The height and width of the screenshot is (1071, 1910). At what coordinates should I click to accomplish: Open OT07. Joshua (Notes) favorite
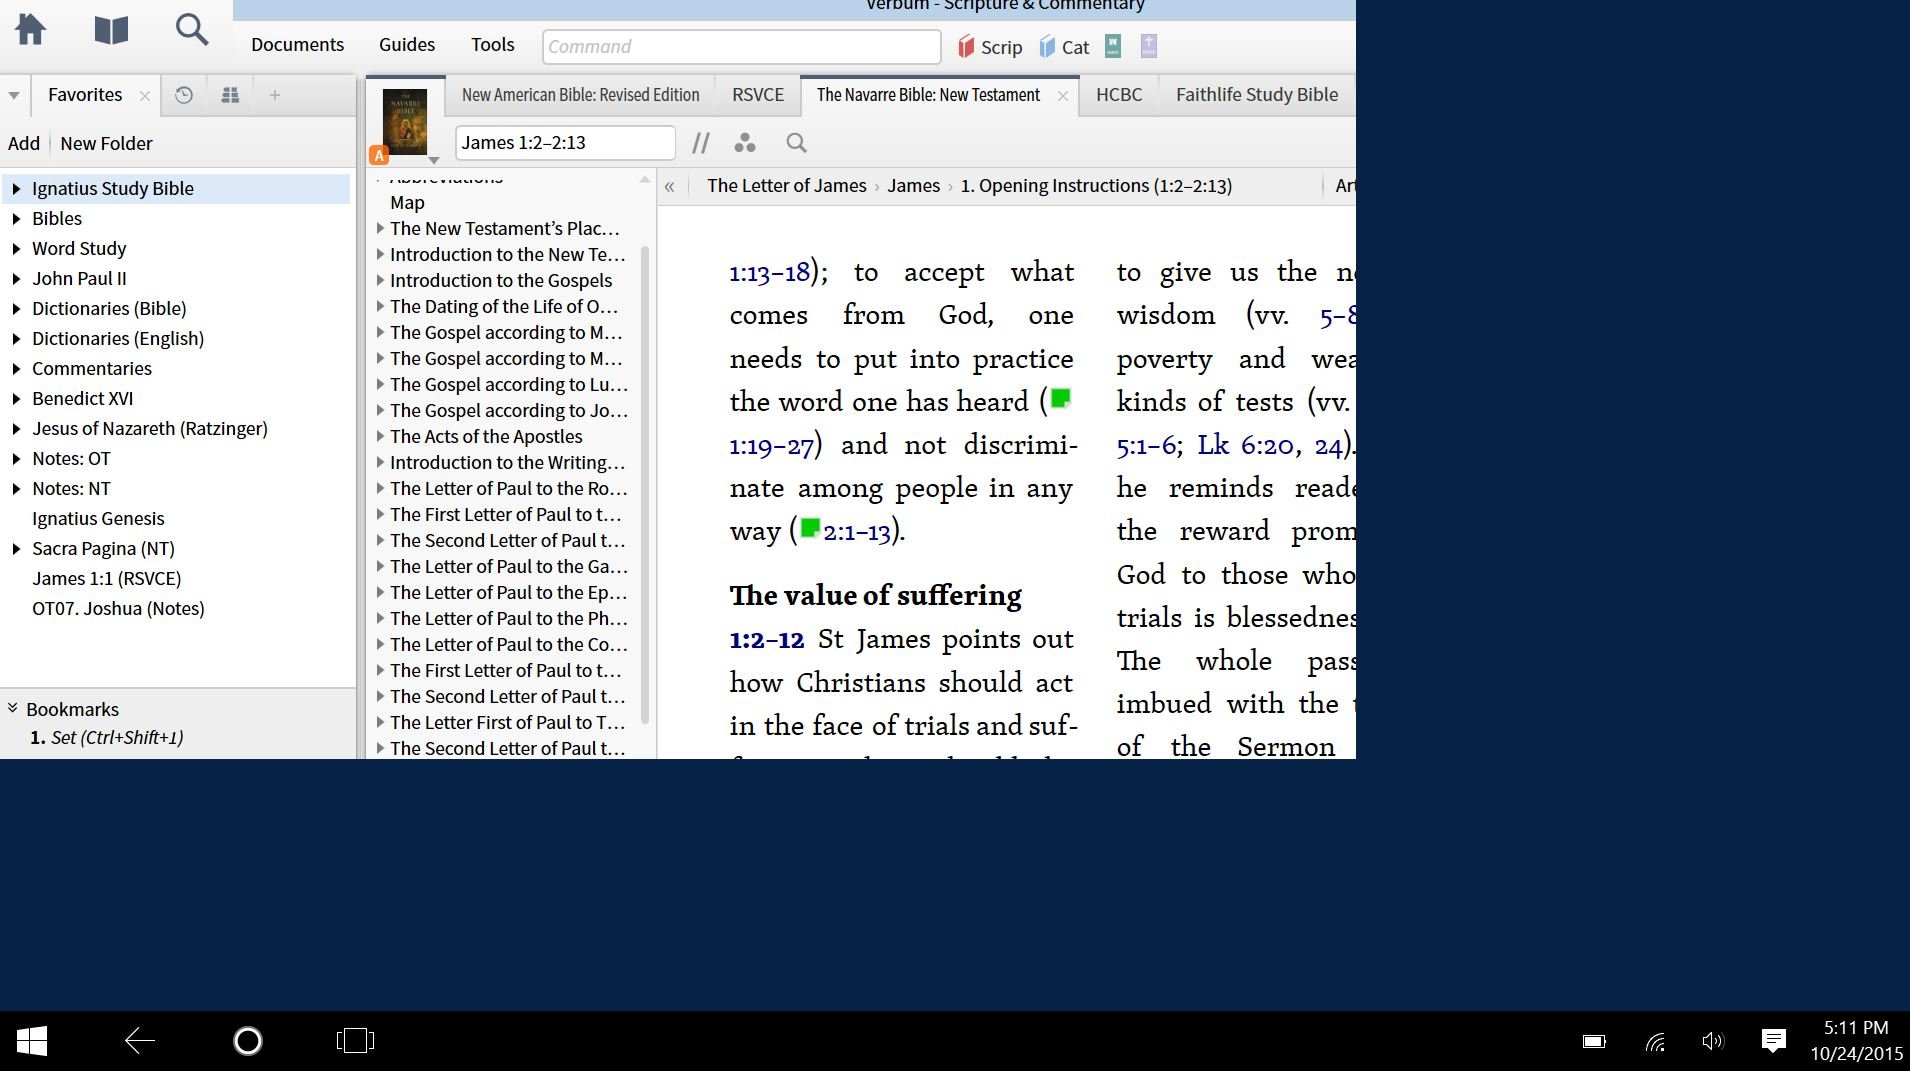[x=118, y=608]
